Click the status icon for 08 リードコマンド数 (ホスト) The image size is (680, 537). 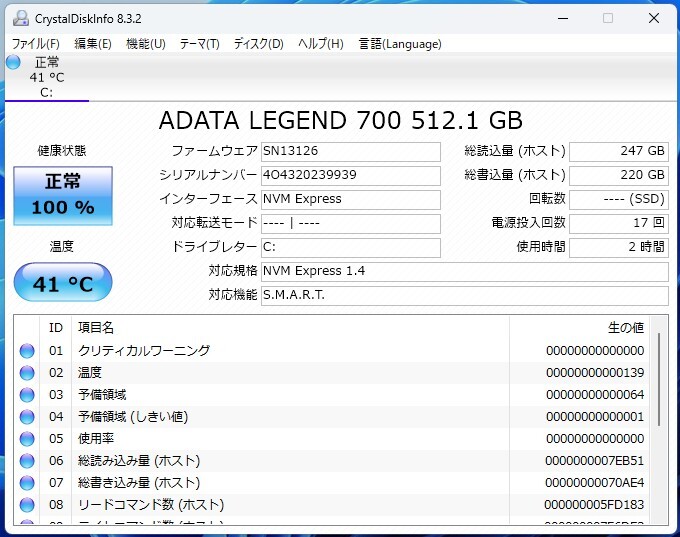[27, 505]
